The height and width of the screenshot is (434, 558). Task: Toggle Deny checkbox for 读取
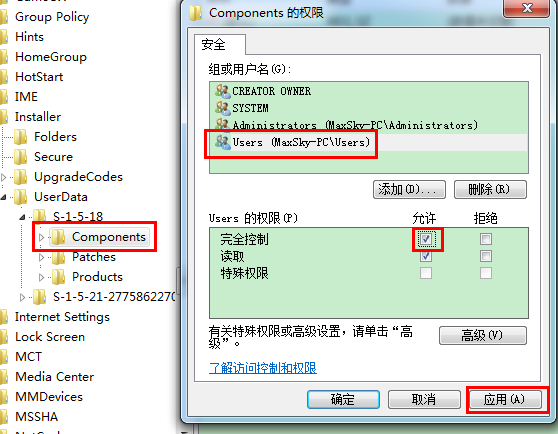coord(486,256)
